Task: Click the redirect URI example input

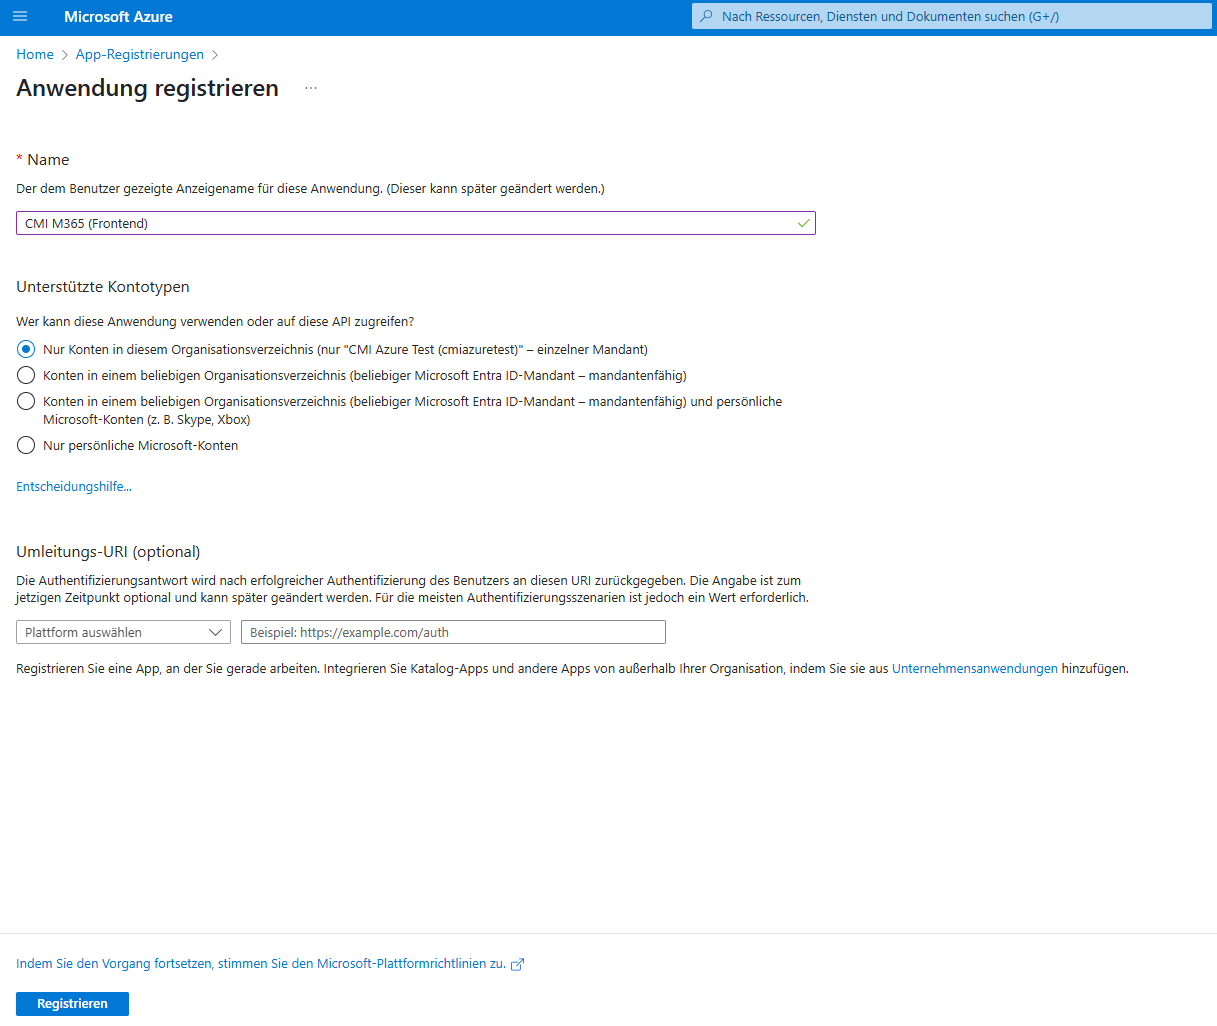Action: point(452,632)
